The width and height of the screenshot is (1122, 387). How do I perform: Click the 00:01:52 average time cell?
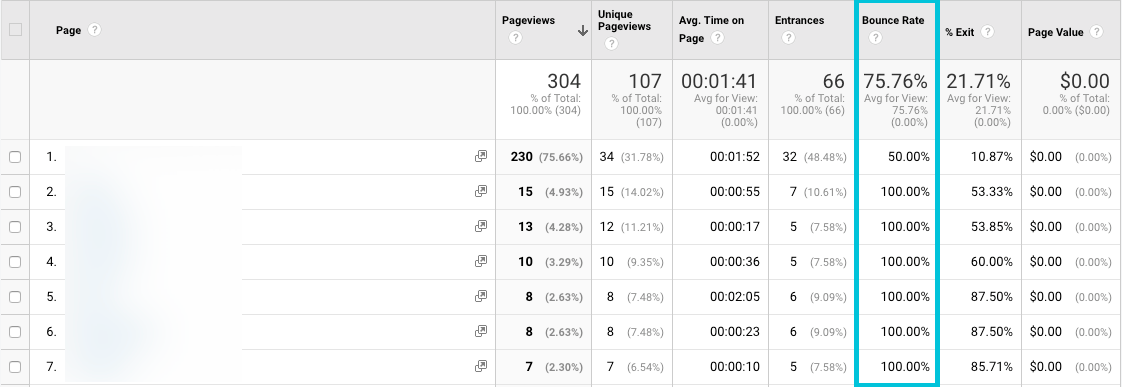pos(735,157)
